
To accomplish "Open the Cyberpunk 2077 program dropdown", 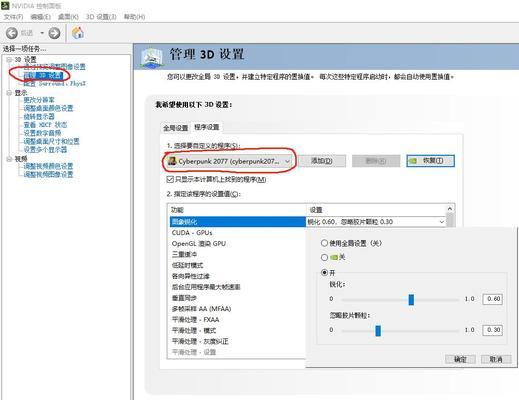I will pos(229,161).
